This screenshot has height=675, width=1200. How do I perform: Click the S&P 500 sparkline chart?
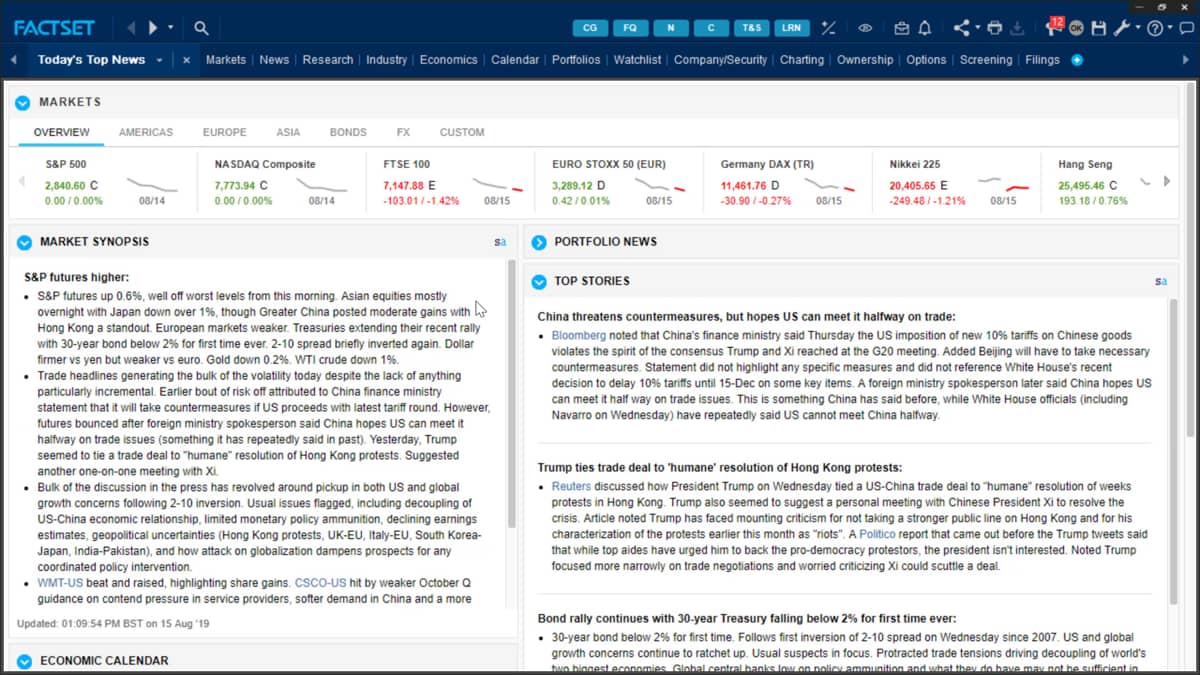(x=152, y=184)
